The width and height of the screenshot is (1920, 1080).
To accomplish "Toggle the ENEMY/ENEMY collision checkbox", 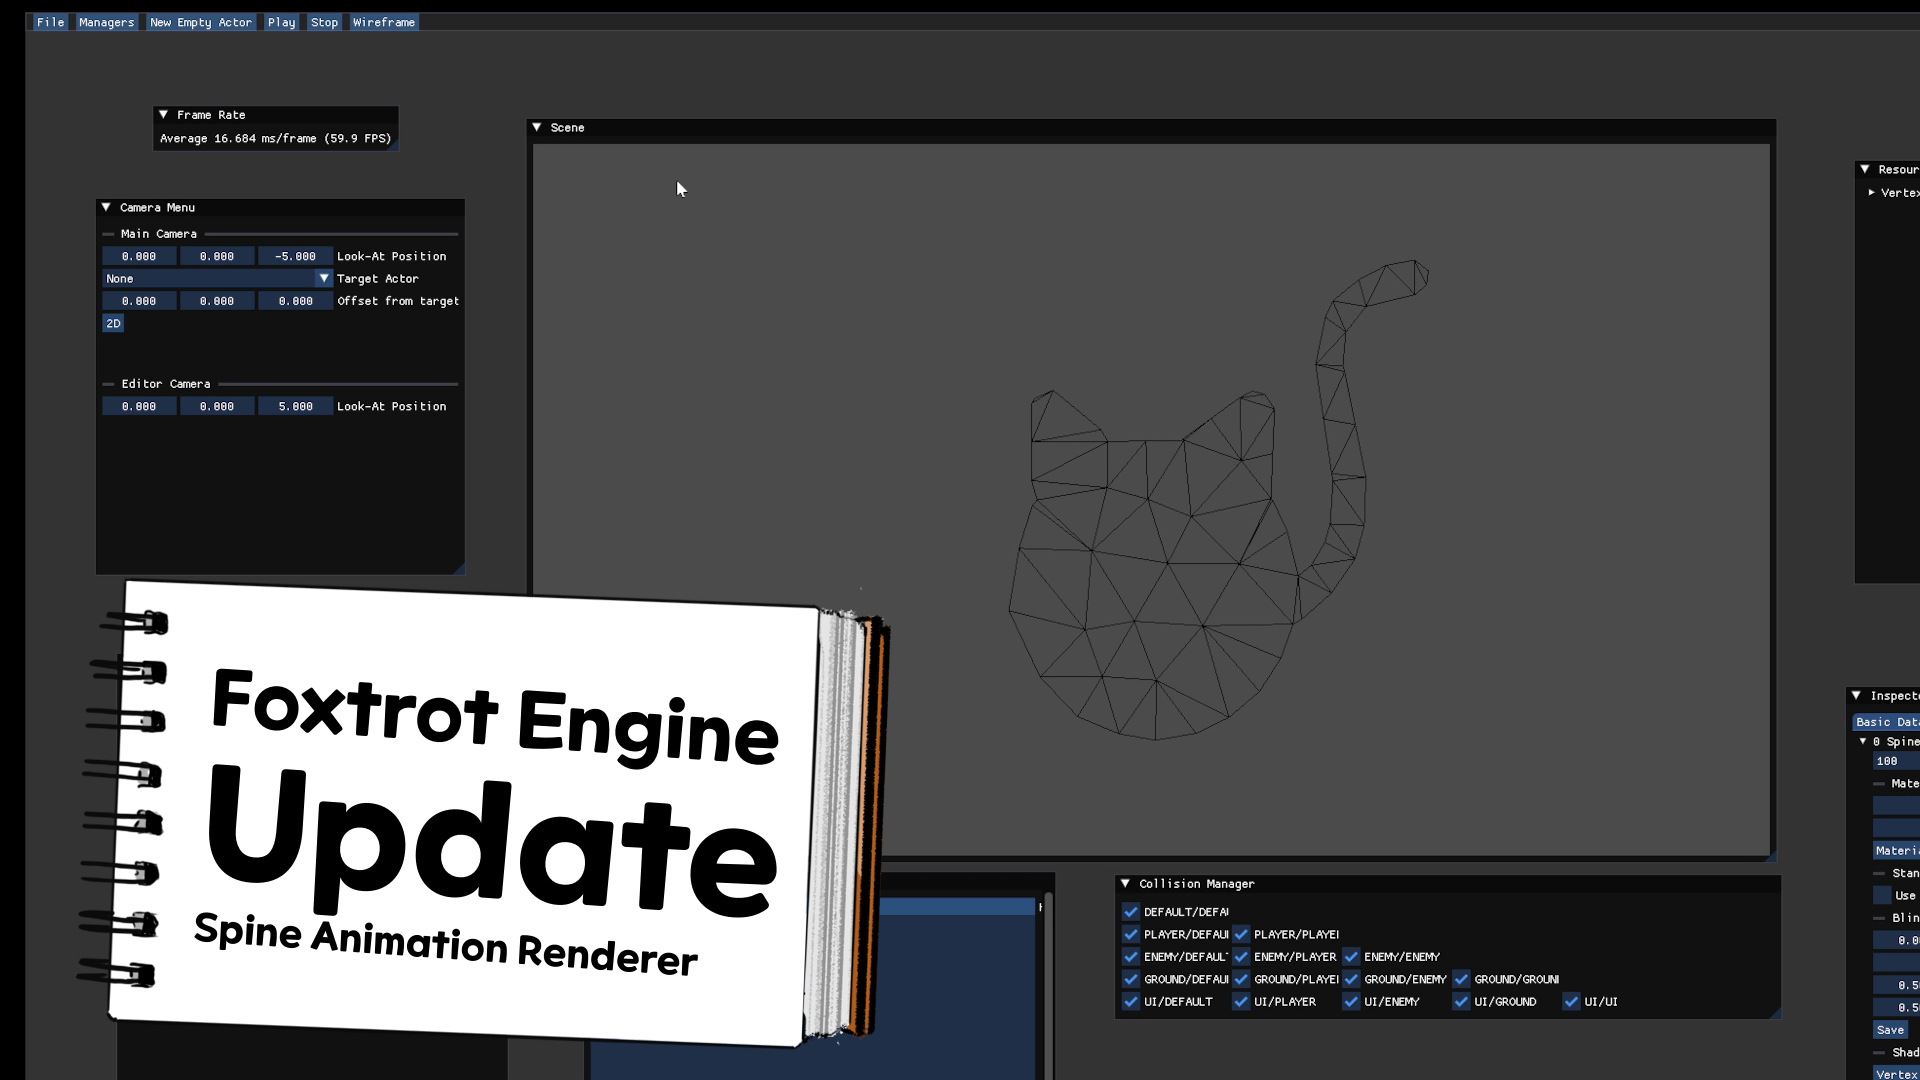I will (1351, 957).
